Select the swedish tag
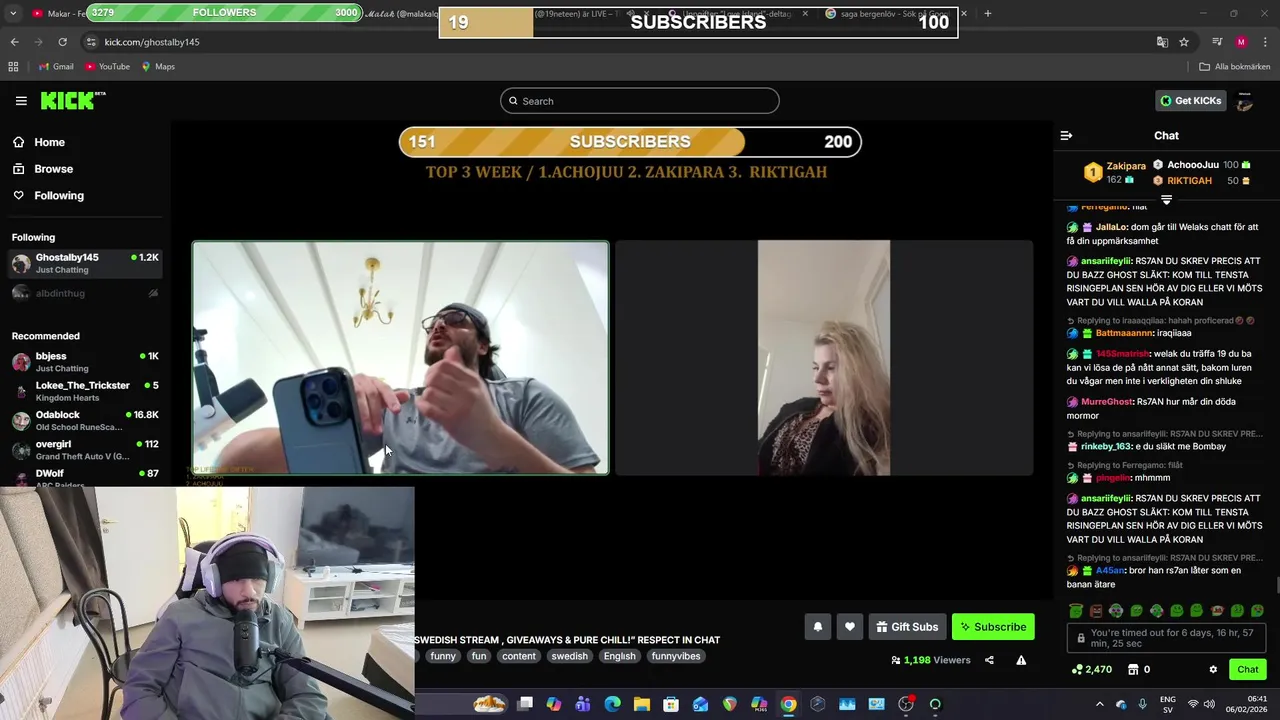 (x=570, y=656)
